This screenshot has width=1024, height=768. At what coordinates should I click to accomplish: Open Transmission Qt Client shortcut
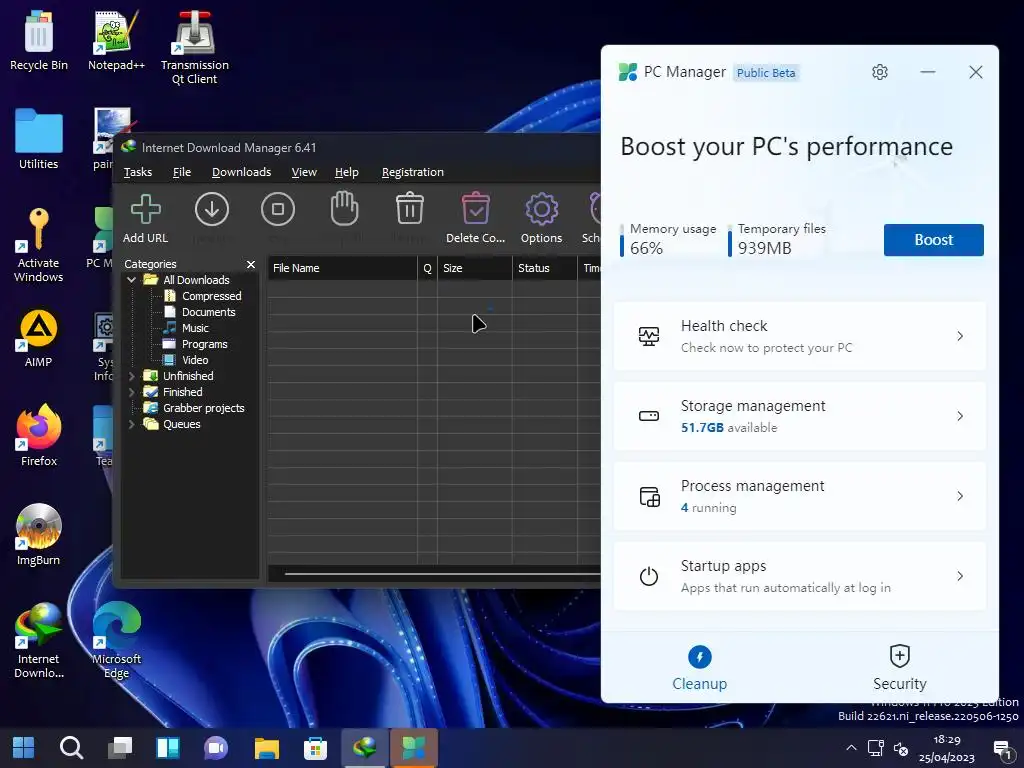tap(195, 48)
